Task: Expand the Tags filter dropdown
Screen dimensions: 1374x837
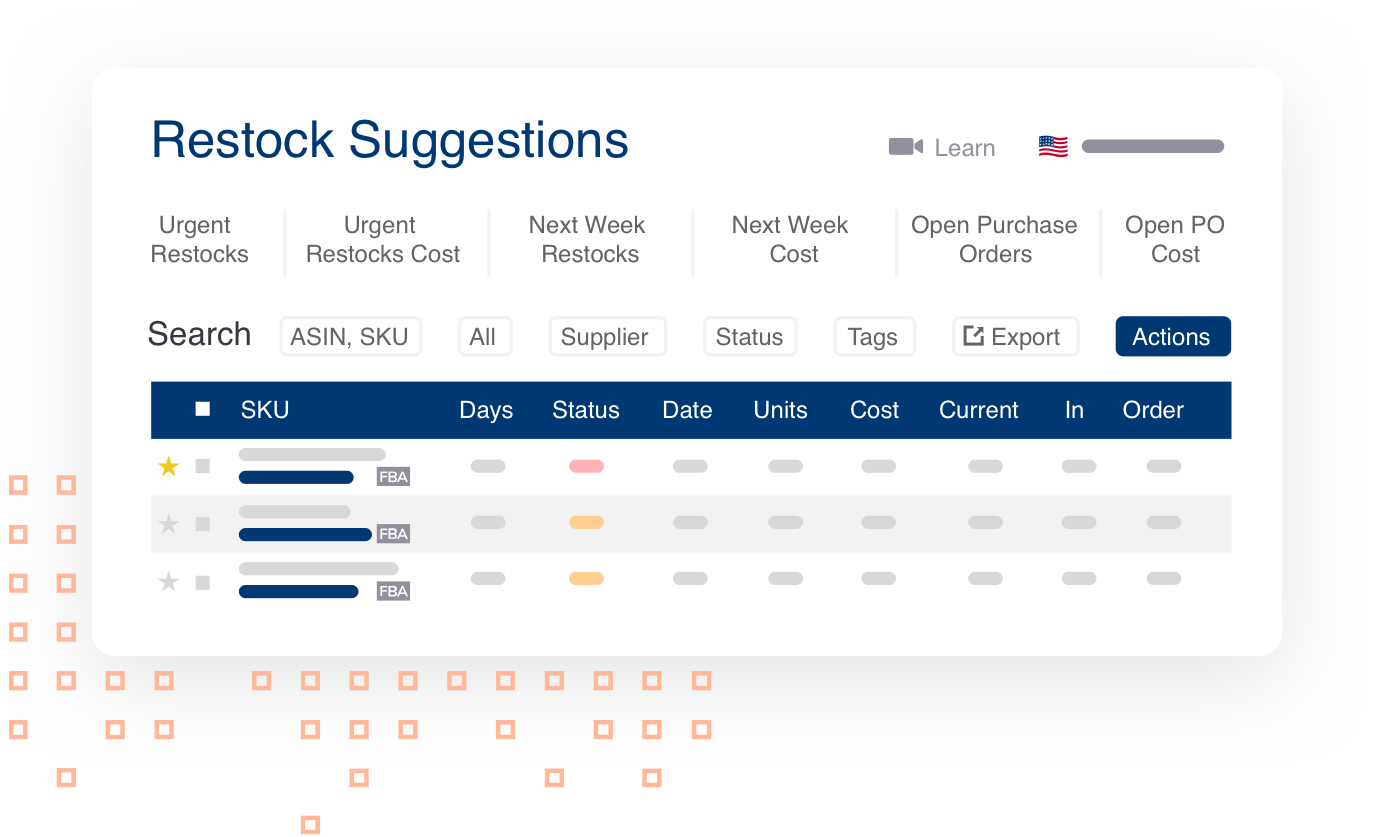Action: point(873,337)
